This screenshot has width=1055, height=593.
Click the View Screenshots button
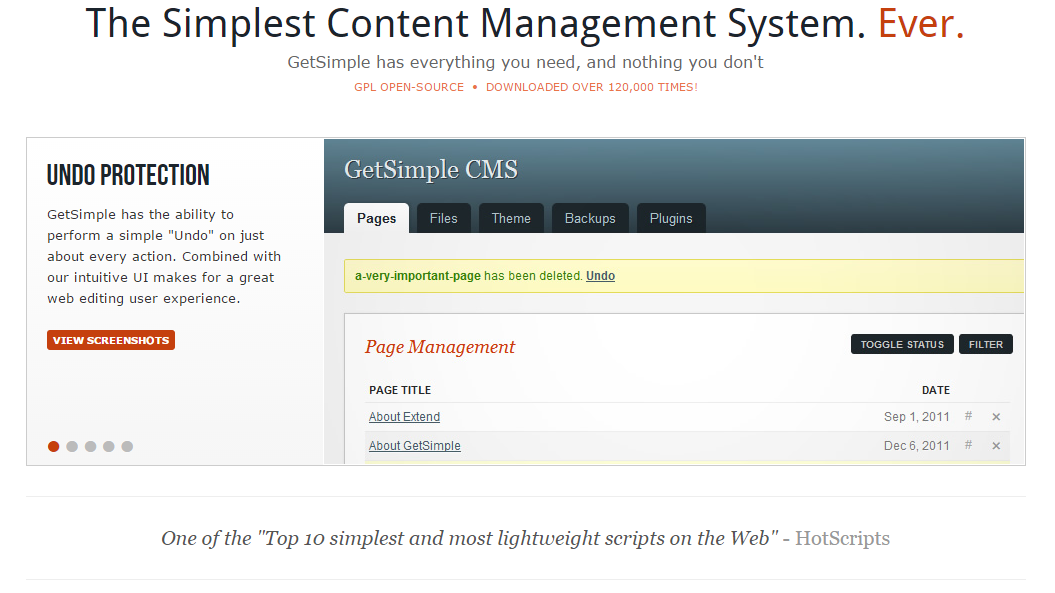pos(110,340)
